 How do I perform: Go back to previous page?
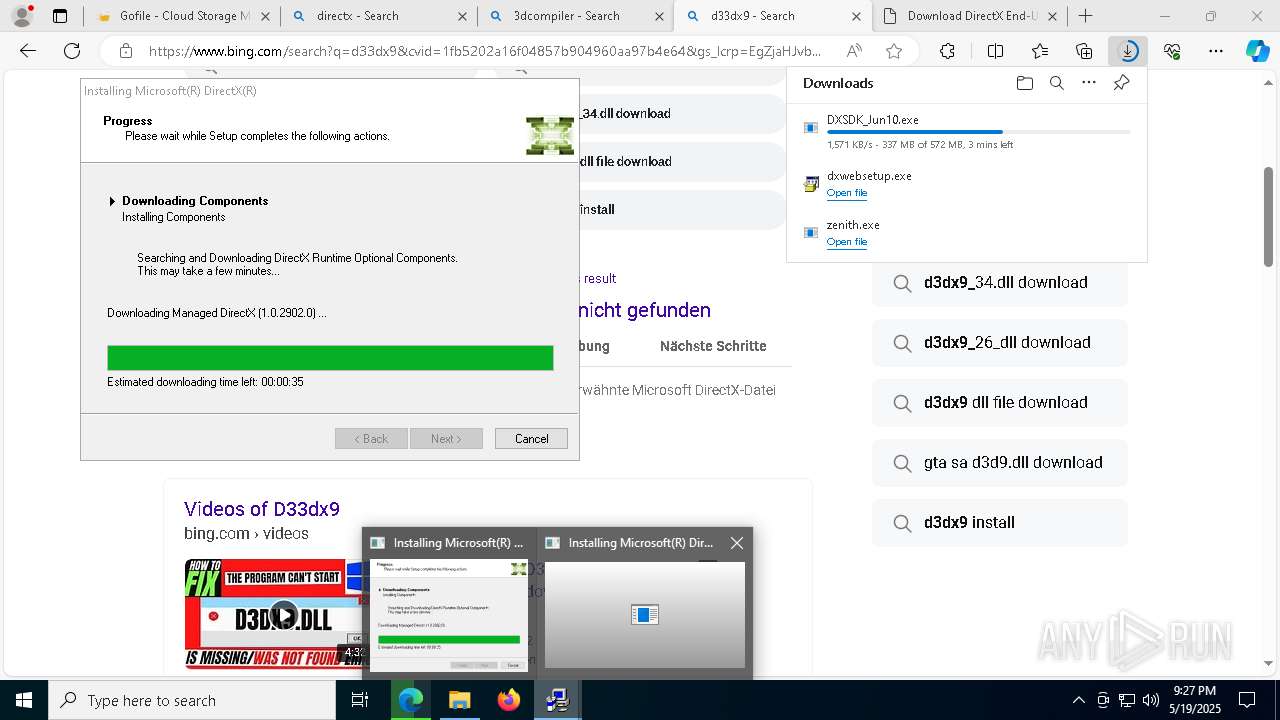click(x=28, y=51)
